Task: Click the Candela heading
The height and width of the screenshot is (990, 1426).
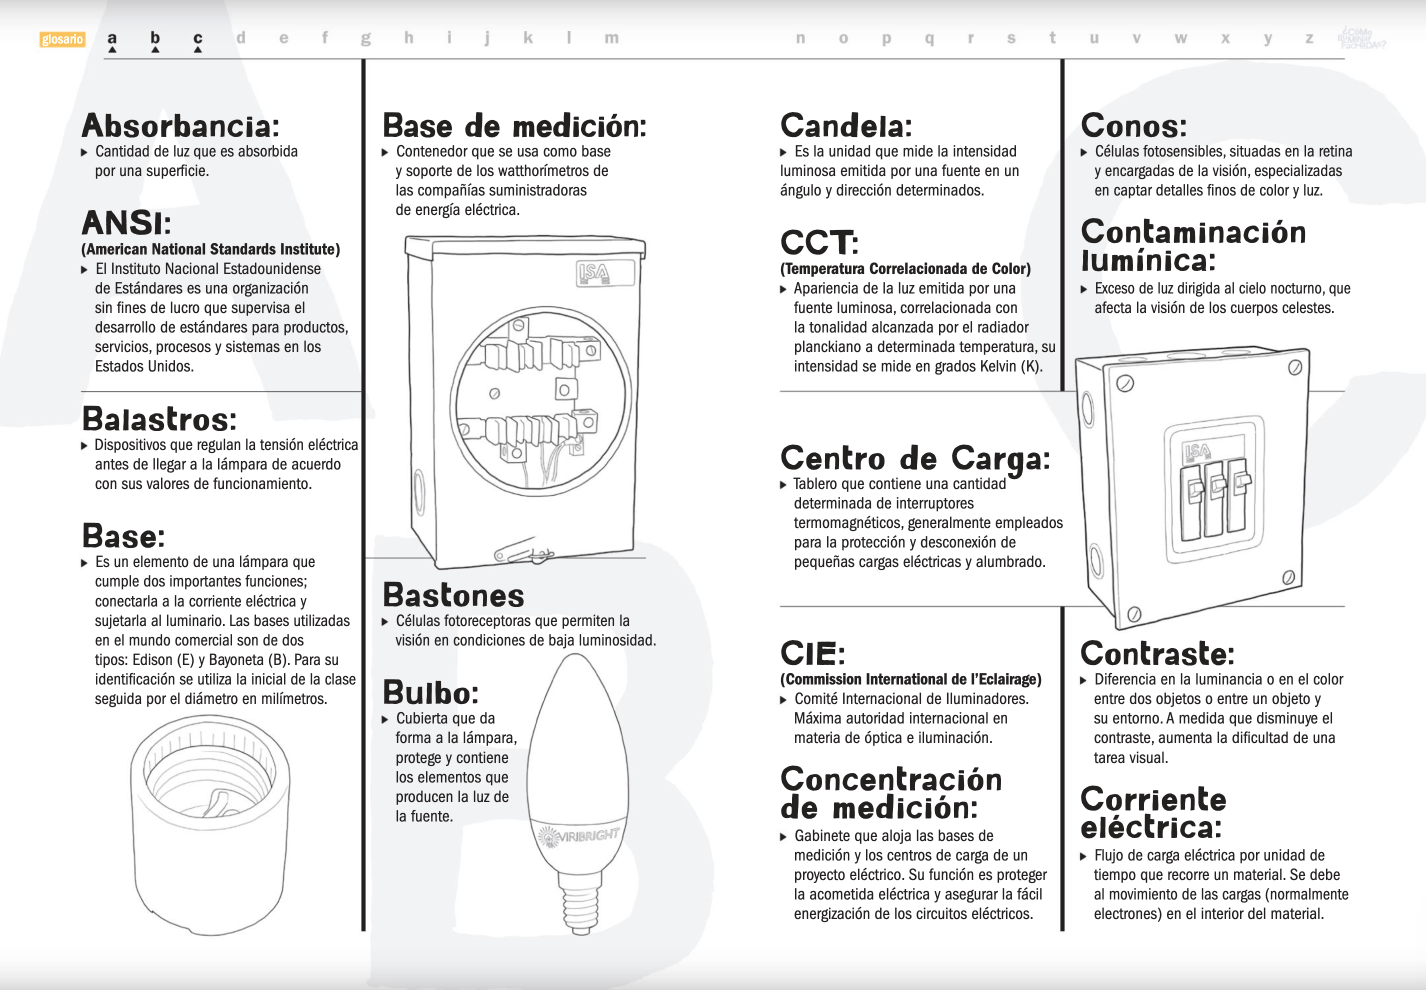Action: [x=846, y=126]
